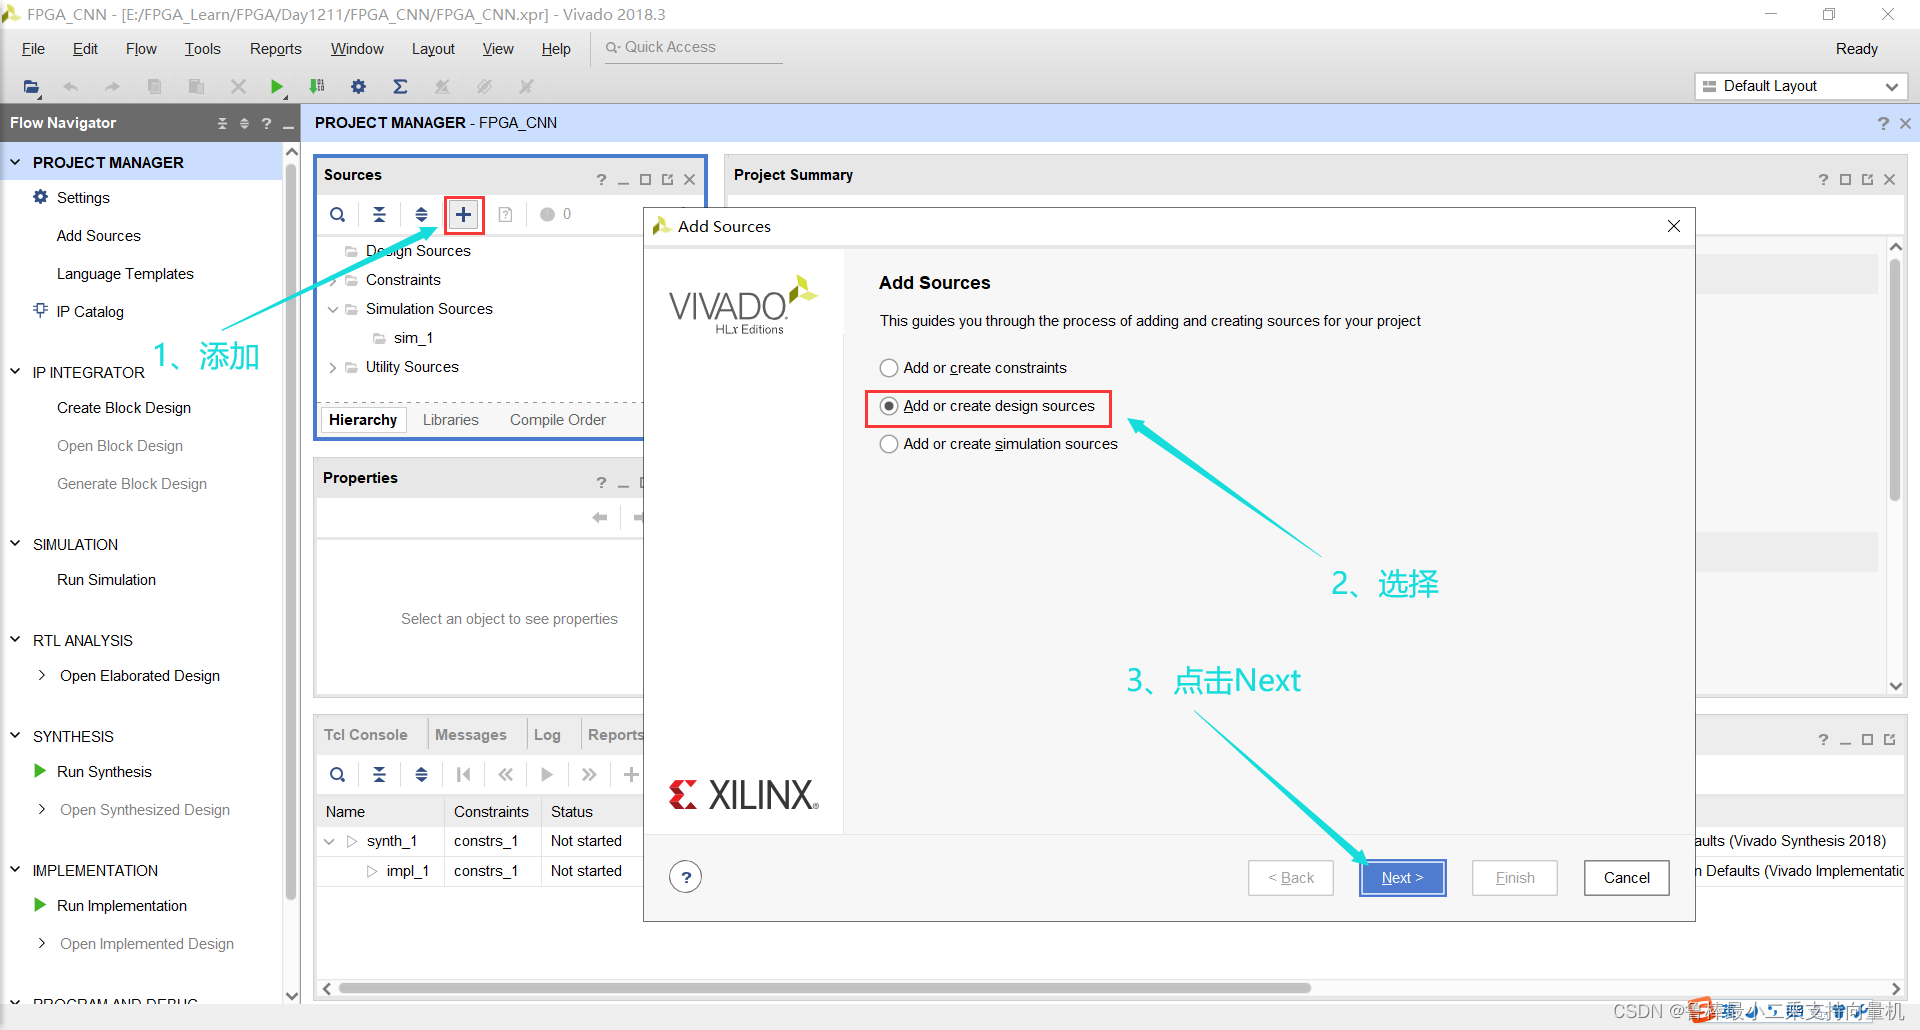Image resolution: width=1920 pixels, height=1030 pixels.
Task: Click the disabled Back button
Action: (x=1291, y=878)
